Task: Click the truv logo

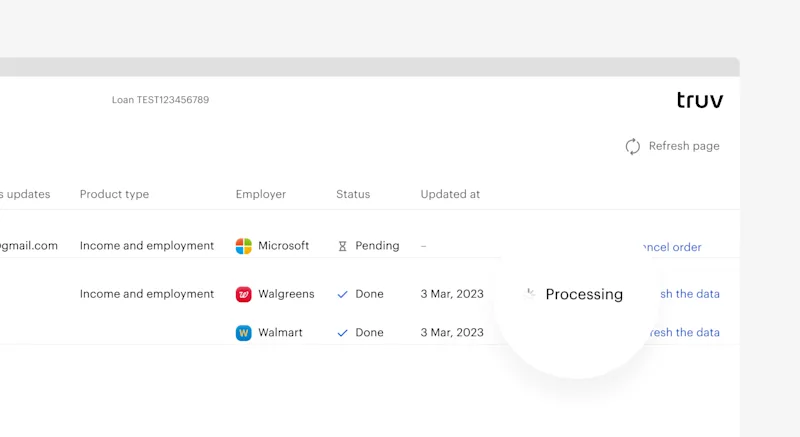Action: [699, 100]
